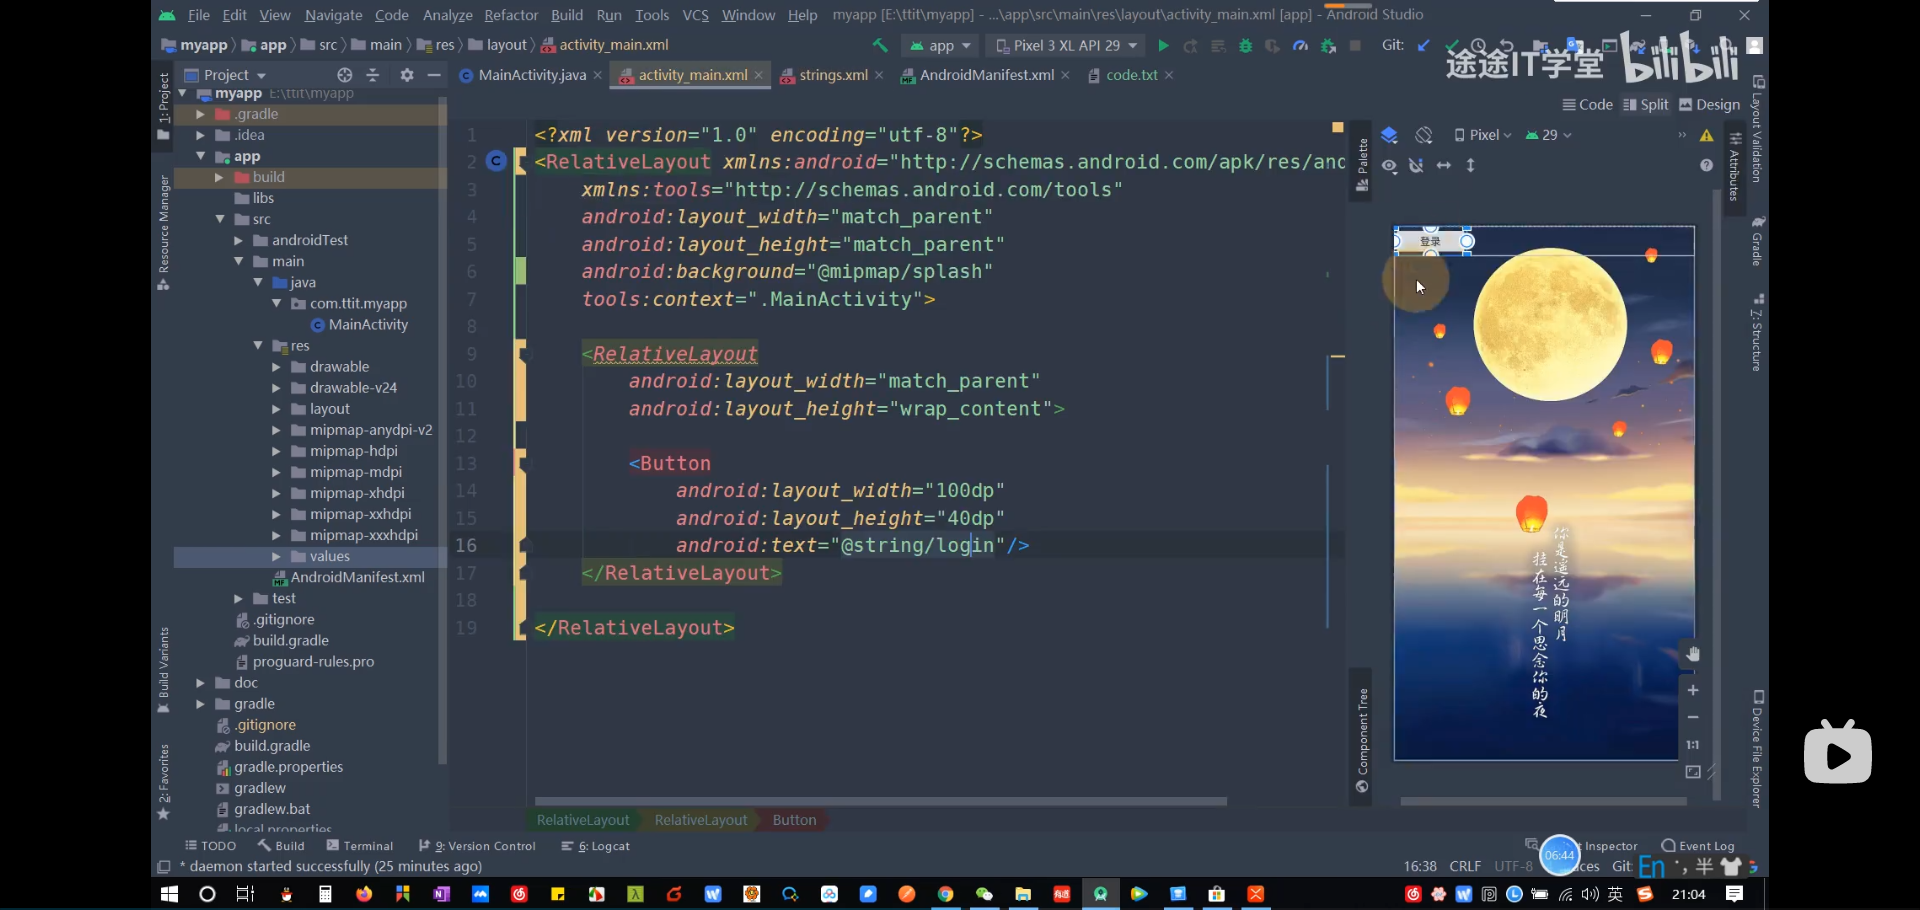Image resolution: width=1920 pixels, height=910 pixels.
Task: Toggle the Component Tree panel tab
Action: coord(1362,740)
